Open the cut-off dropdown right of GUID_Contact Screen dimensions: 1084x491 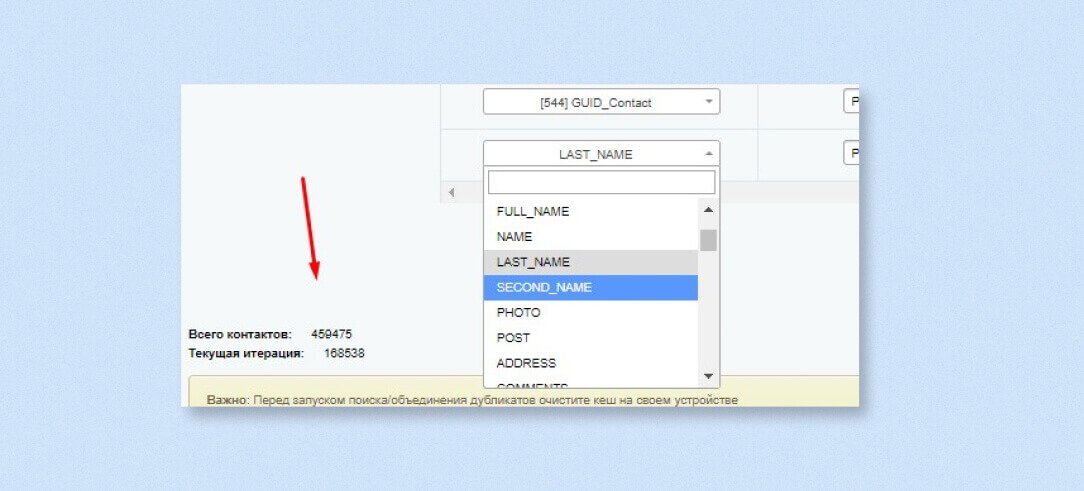[851, 102]
